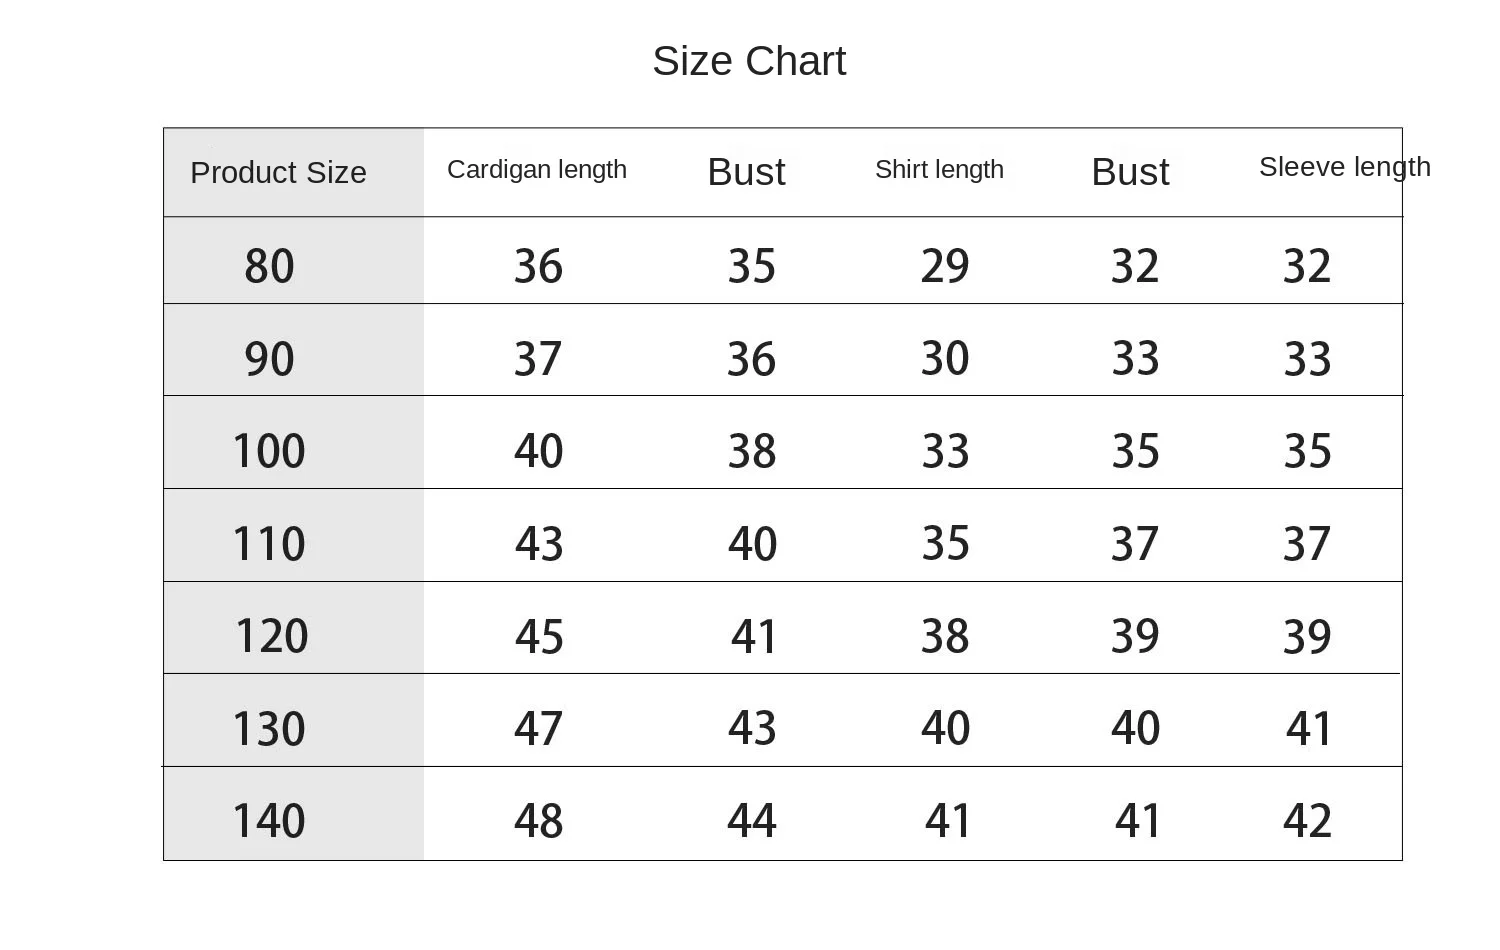
Task: Select sleeve length 42 in size 140 row
Action: point(1307,821)
